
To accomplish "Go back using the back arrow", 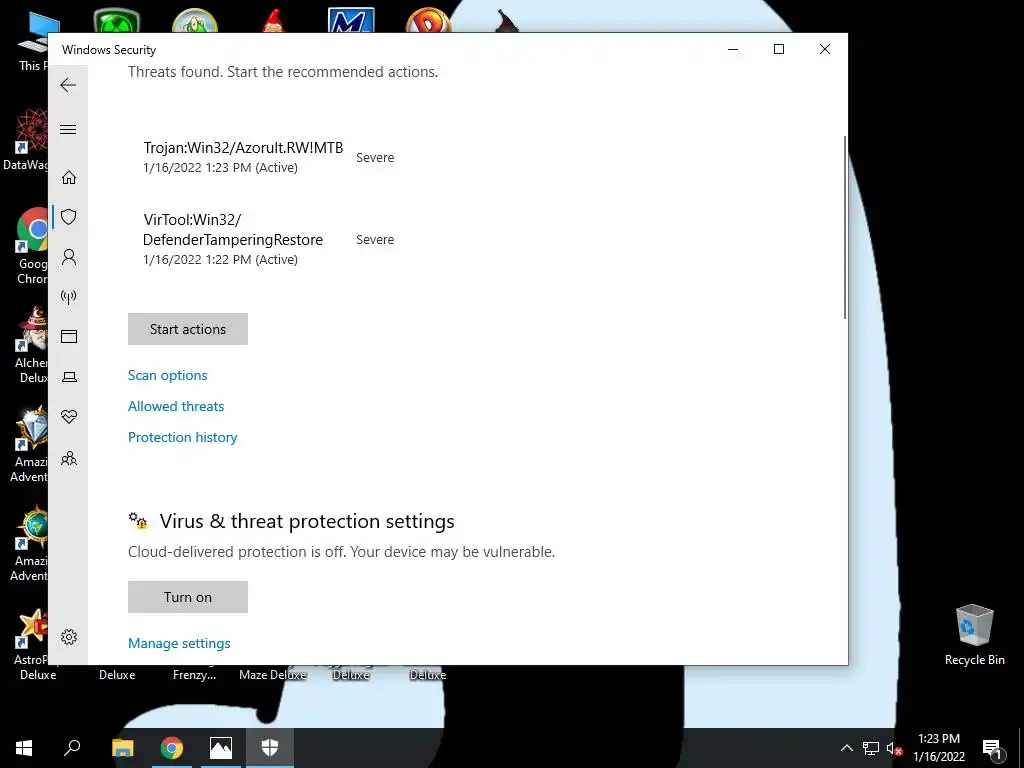I will [x=68, y=85].
